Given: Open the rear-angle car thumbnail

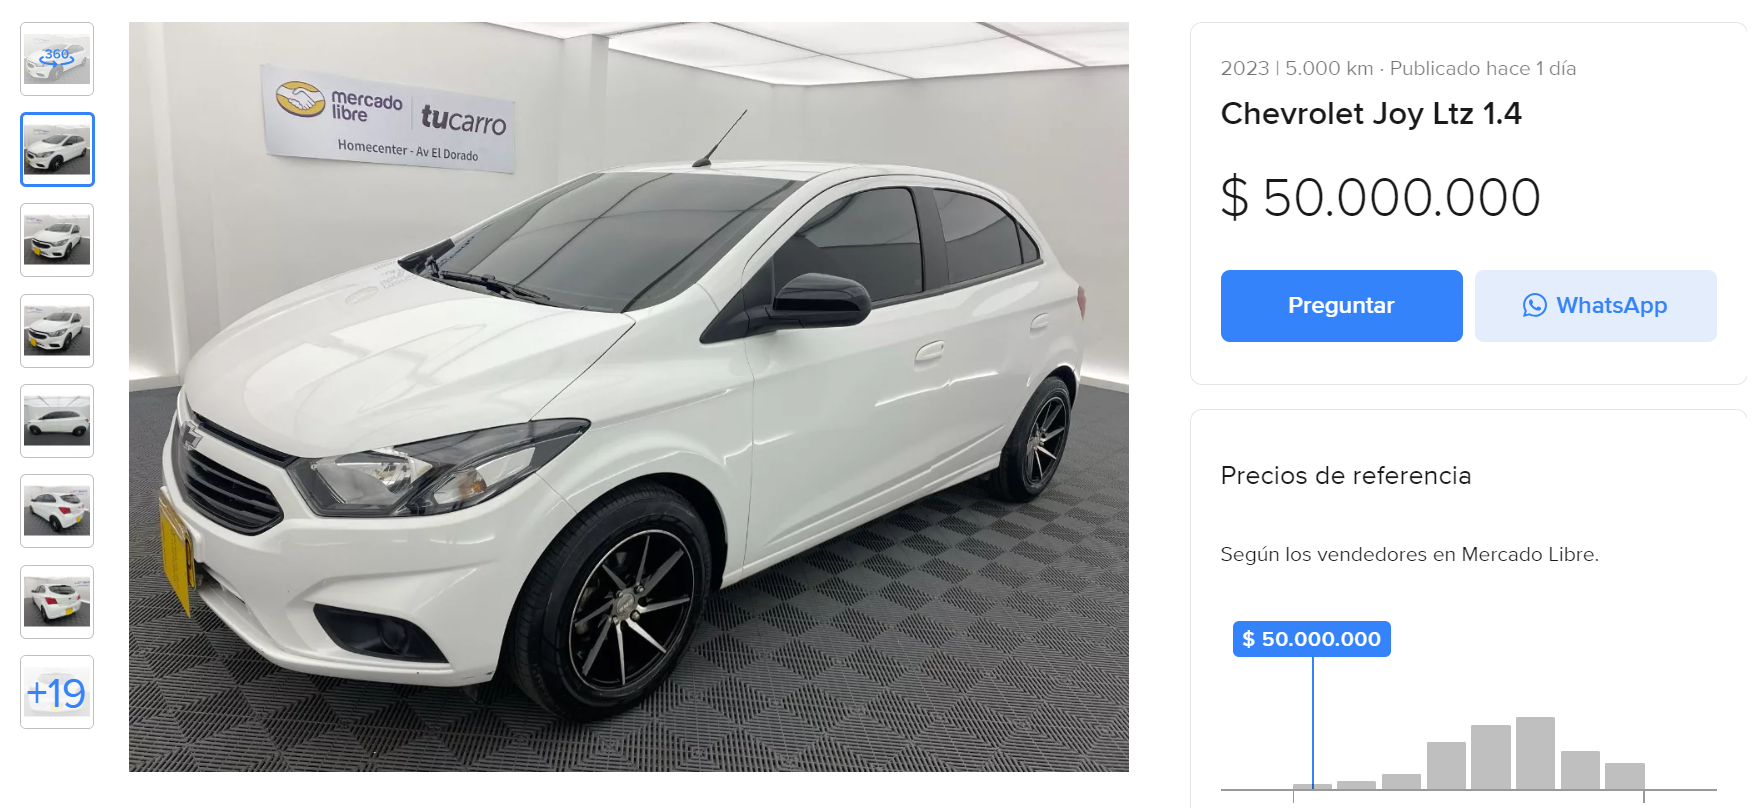Looking at the screenshot, I should (x=57, y=511).
